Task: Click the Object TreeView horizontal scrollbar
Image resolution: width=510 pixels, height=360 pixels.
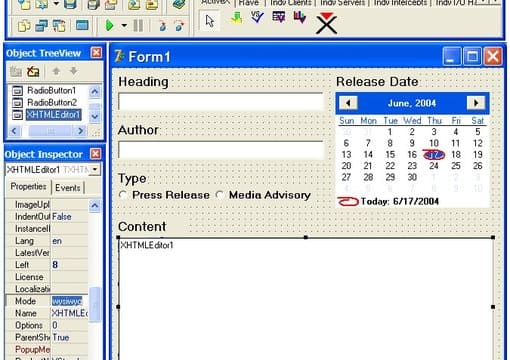Action: tap(47, 131)
